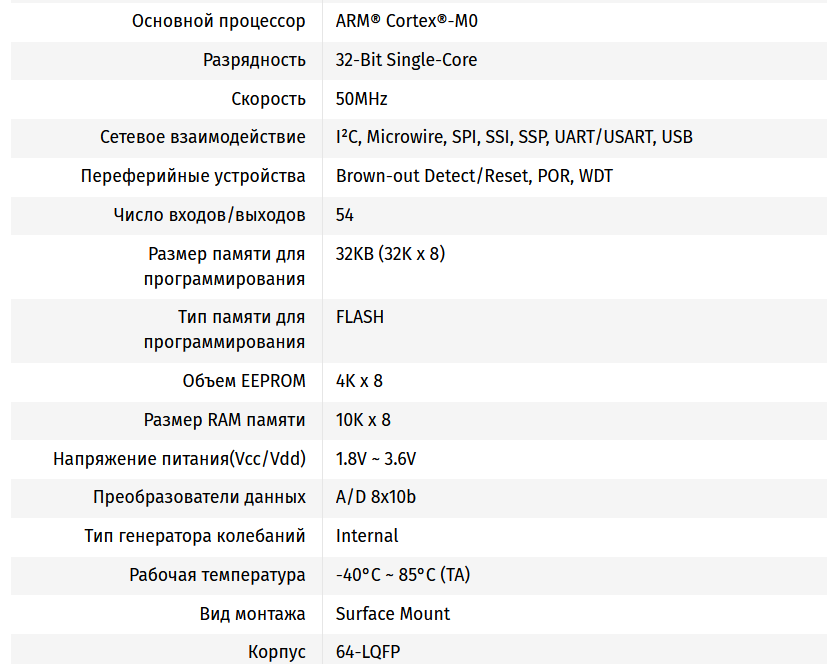The image size is (827, 664).
Task: Click the "A/D 8x10b" converter value
Action: click(376, 497)
